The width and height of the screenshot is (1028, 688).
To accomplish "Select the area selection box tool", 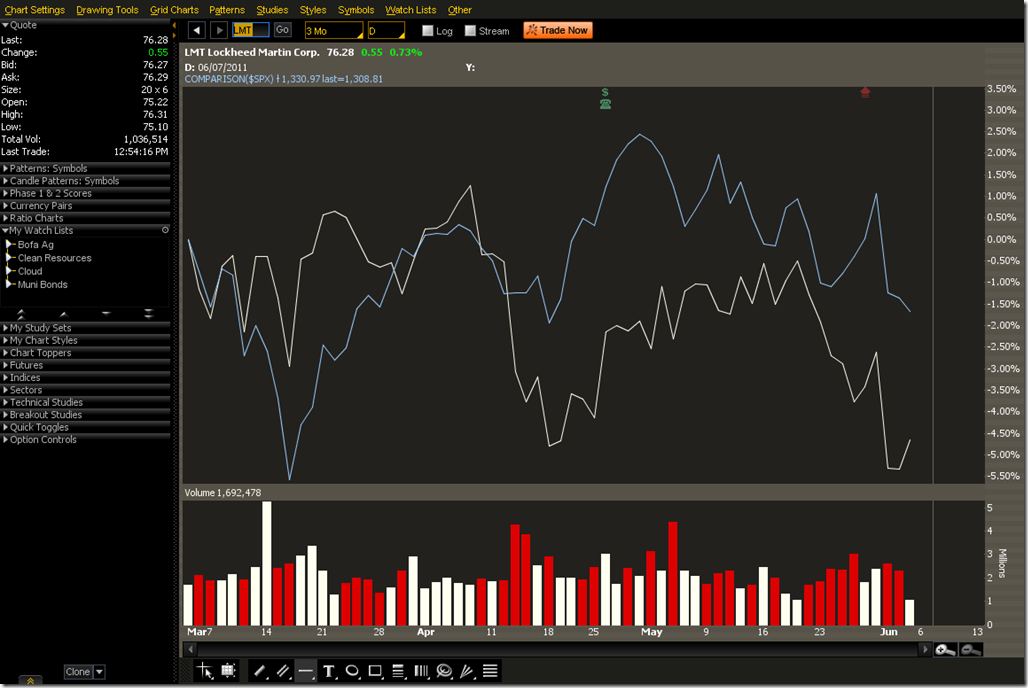I will pyautogui.click(x=228, y=670).
